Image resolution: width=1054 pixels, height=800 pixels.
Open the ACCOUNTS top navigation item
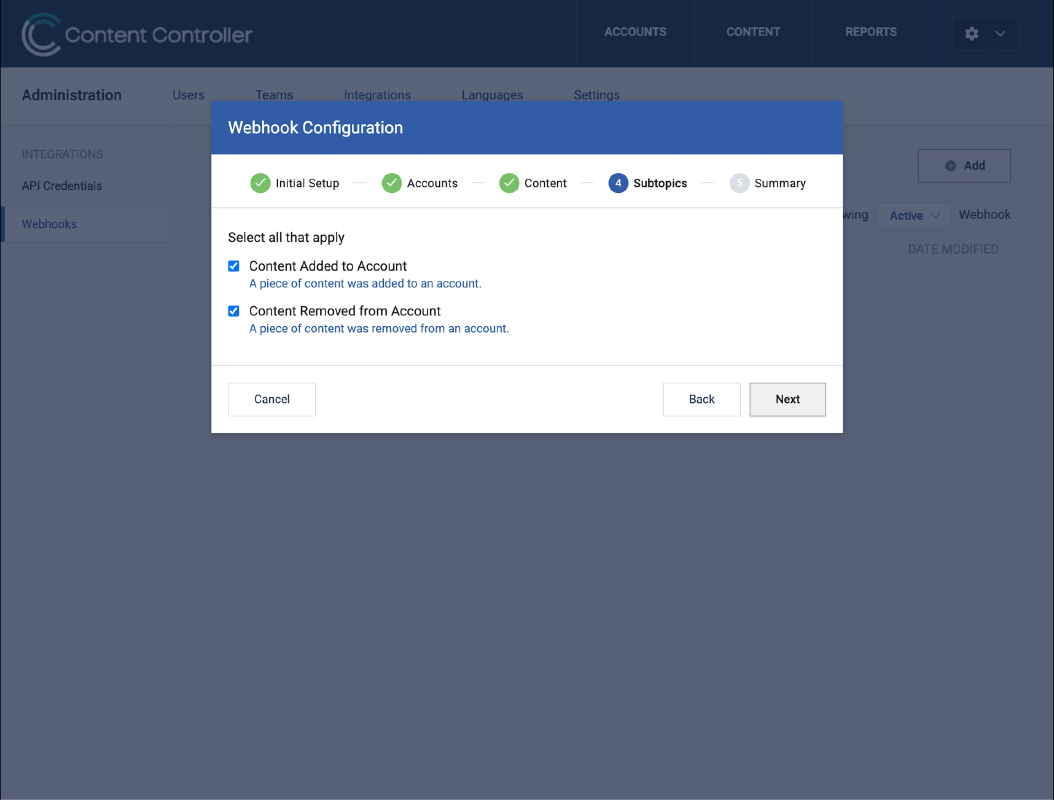635,32
